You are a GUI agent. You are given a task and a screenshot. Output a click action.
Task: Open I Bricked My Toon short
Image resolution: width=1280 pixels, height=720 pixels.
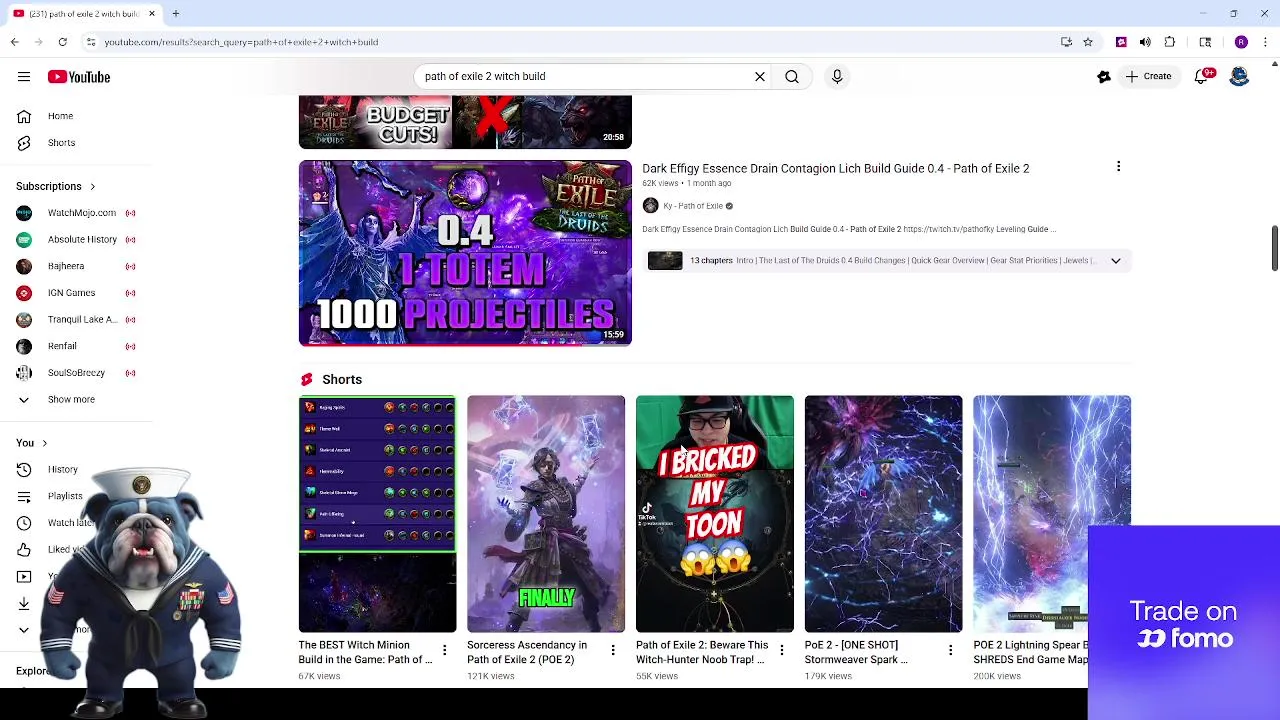[x=715, y=514]
